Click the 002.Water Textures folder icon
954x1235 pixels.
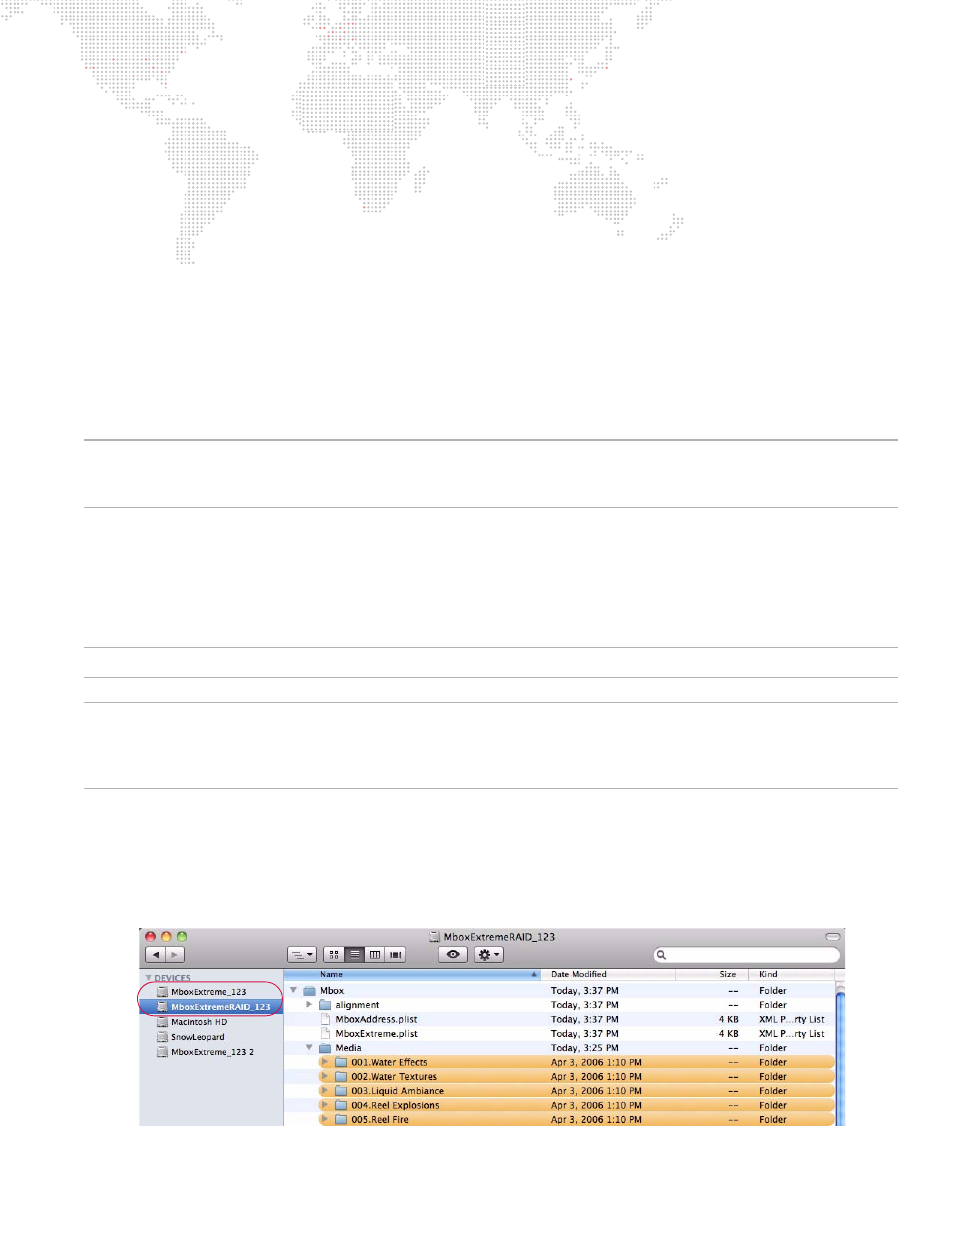point(341,1077)
